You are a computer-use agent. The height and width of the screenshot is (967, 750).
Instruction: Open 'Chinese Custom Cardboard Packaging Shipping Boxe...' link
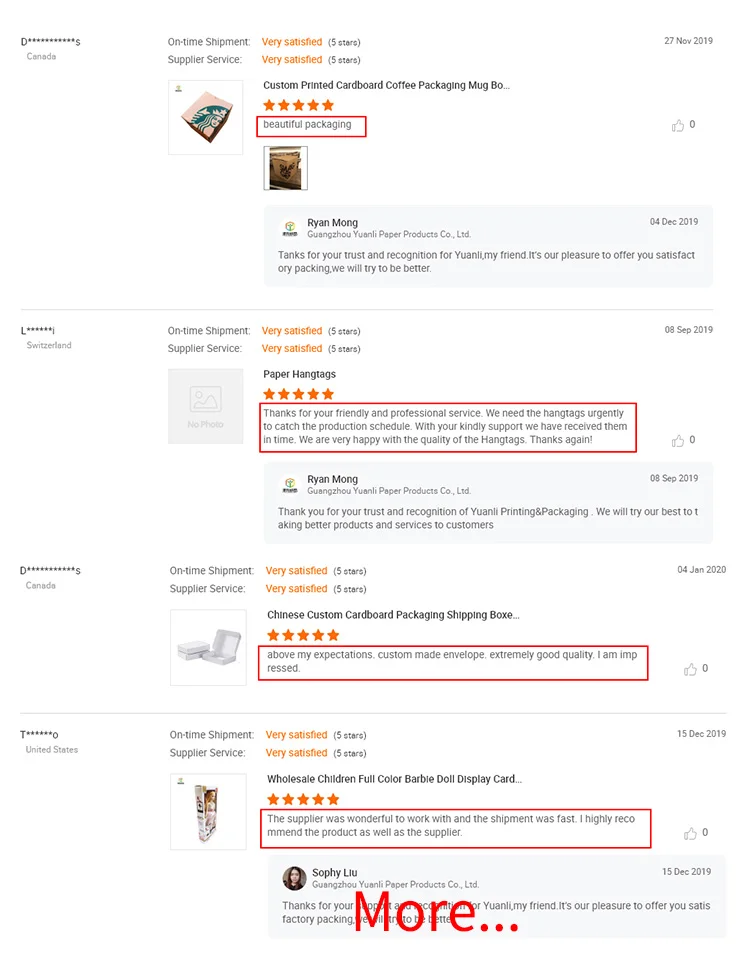[393, 615]
